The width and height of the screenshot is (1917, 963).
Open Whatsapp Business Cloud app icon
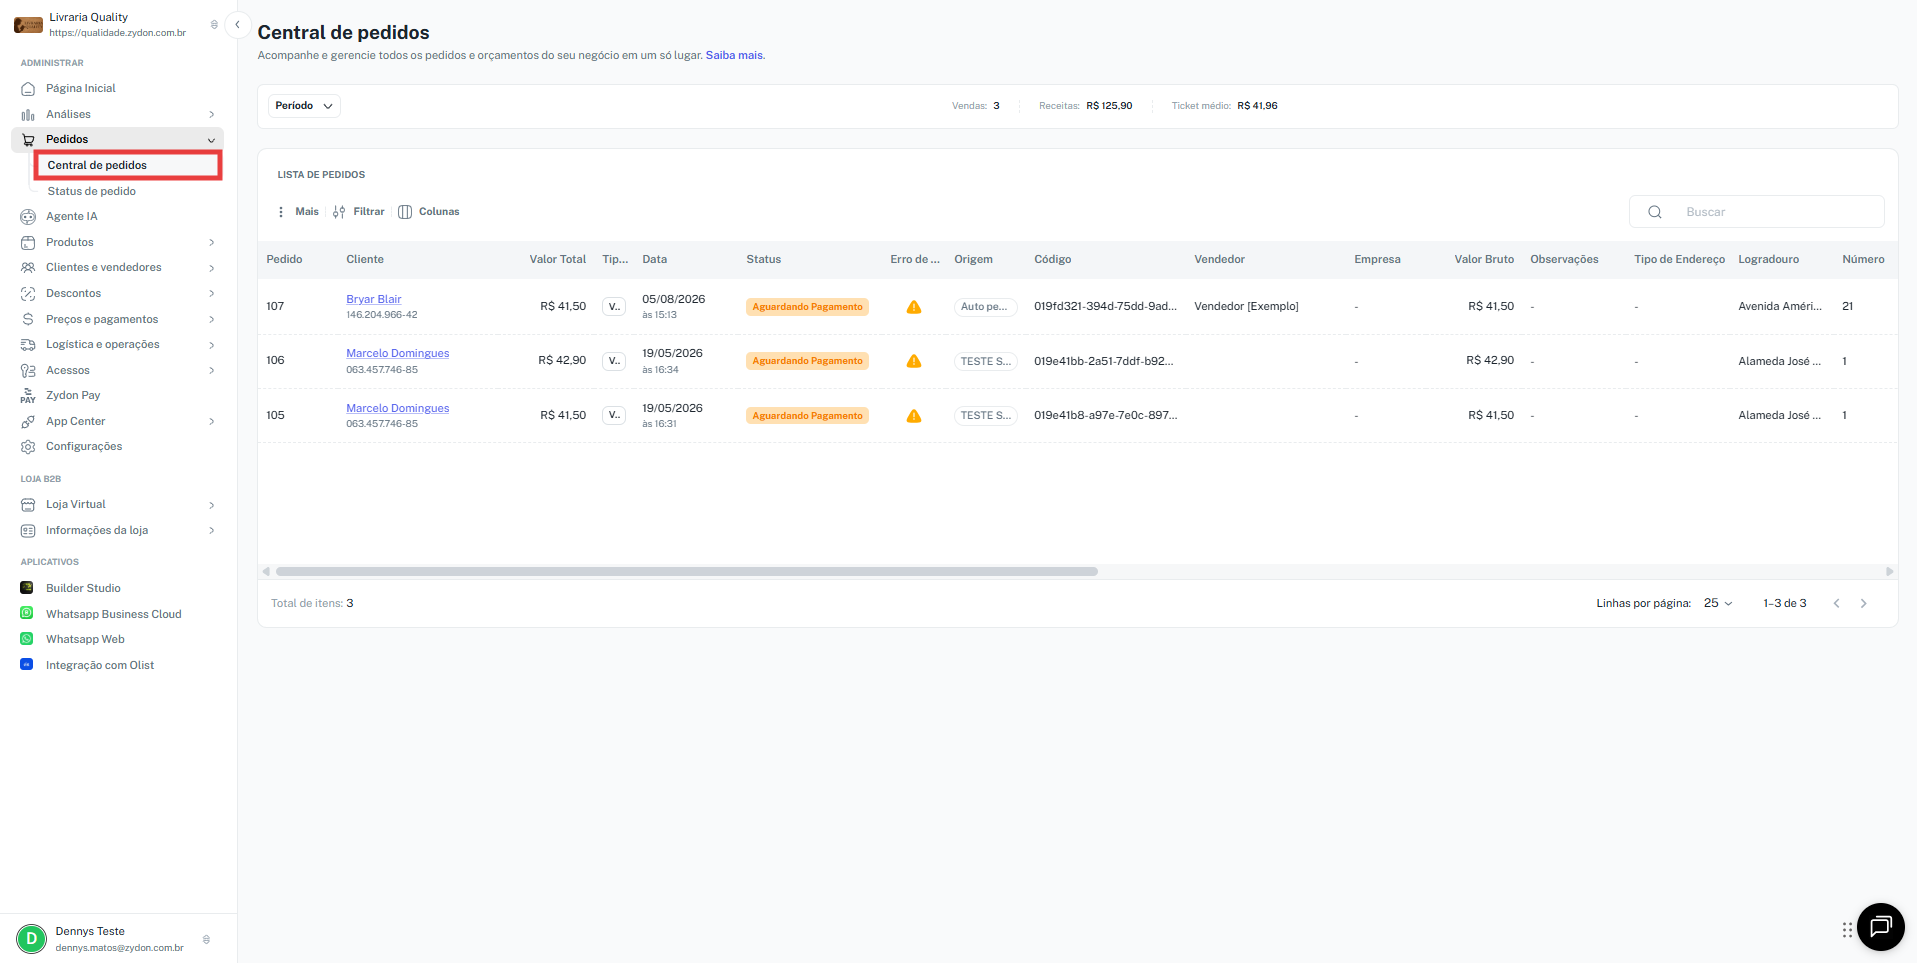(27, 613)
